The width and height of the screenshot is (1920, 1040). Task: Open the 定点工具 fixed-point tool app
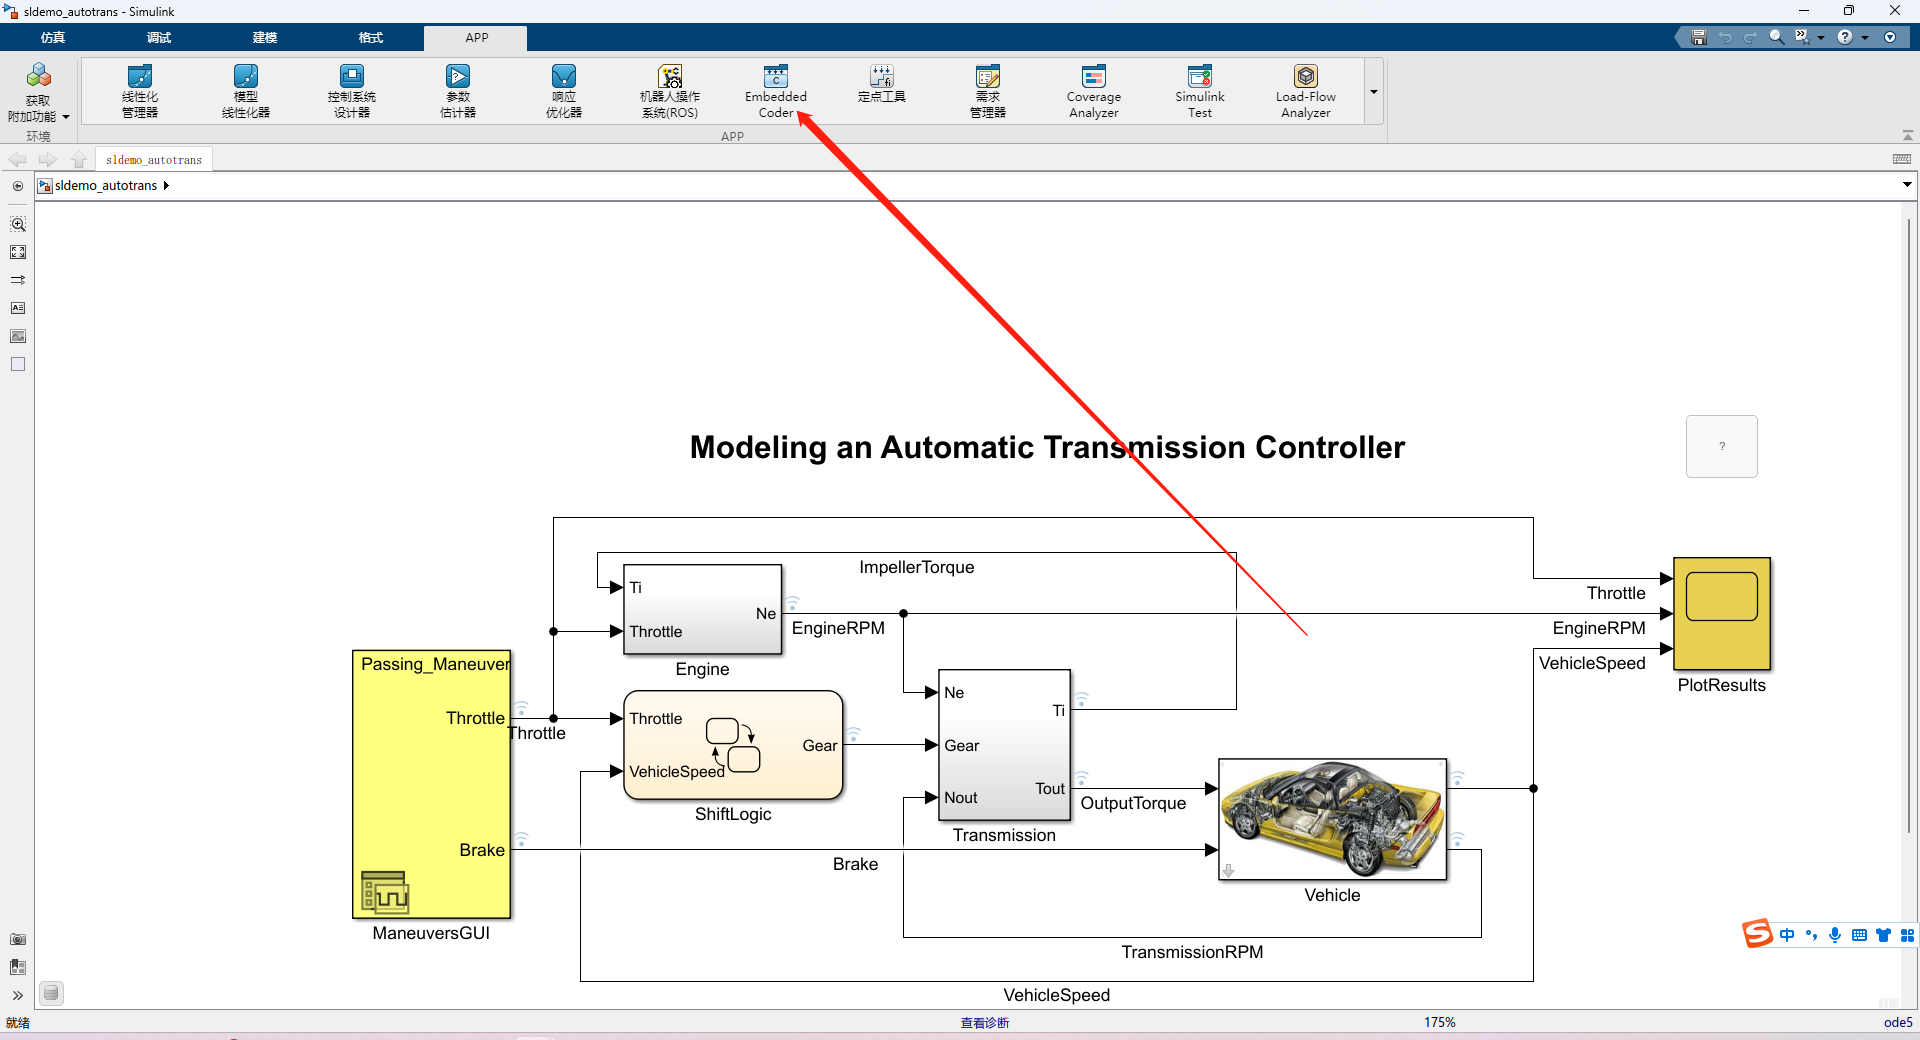coord(881,84)
